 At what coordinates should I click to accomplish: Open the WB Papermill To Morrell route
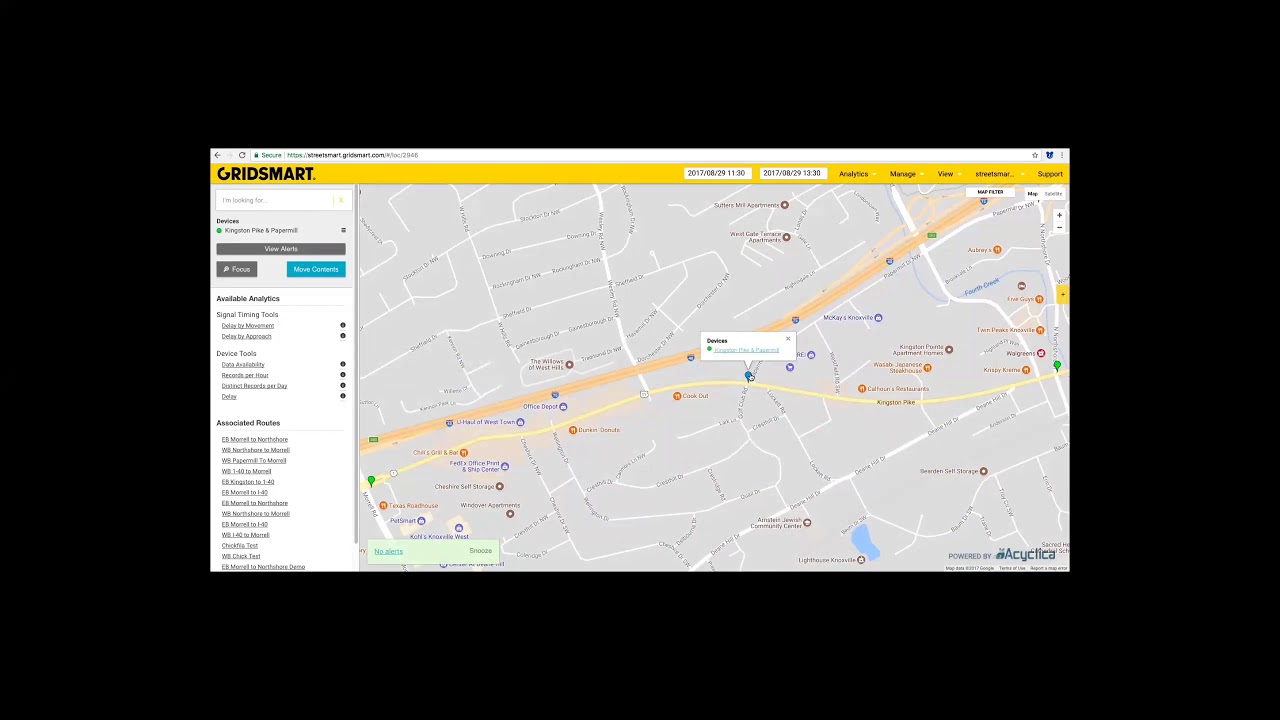pyautogui.click(x=254, y=461)
